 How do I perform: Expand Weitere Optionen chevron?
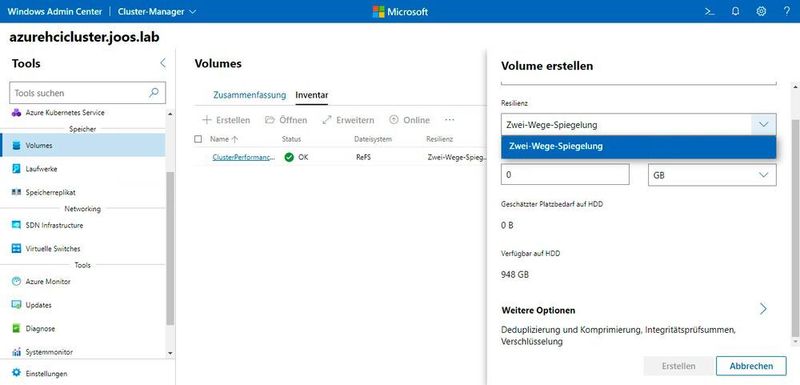(x=763, y=309)
